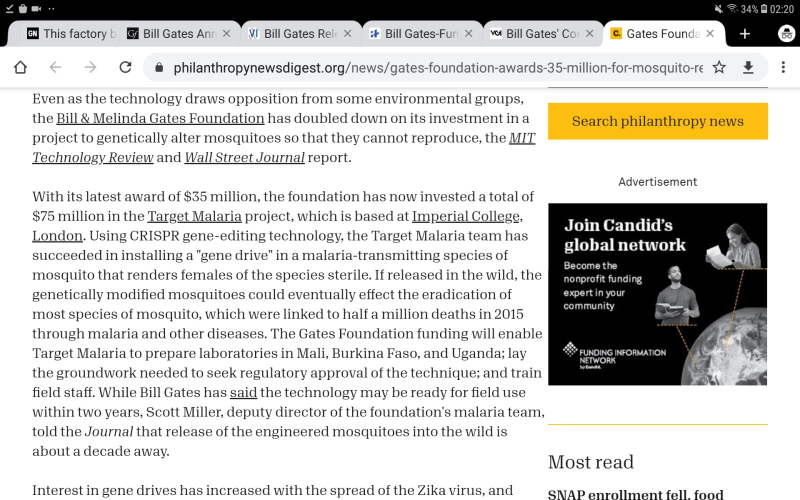Open Chrome's three-dot menu

pos(783,67)
